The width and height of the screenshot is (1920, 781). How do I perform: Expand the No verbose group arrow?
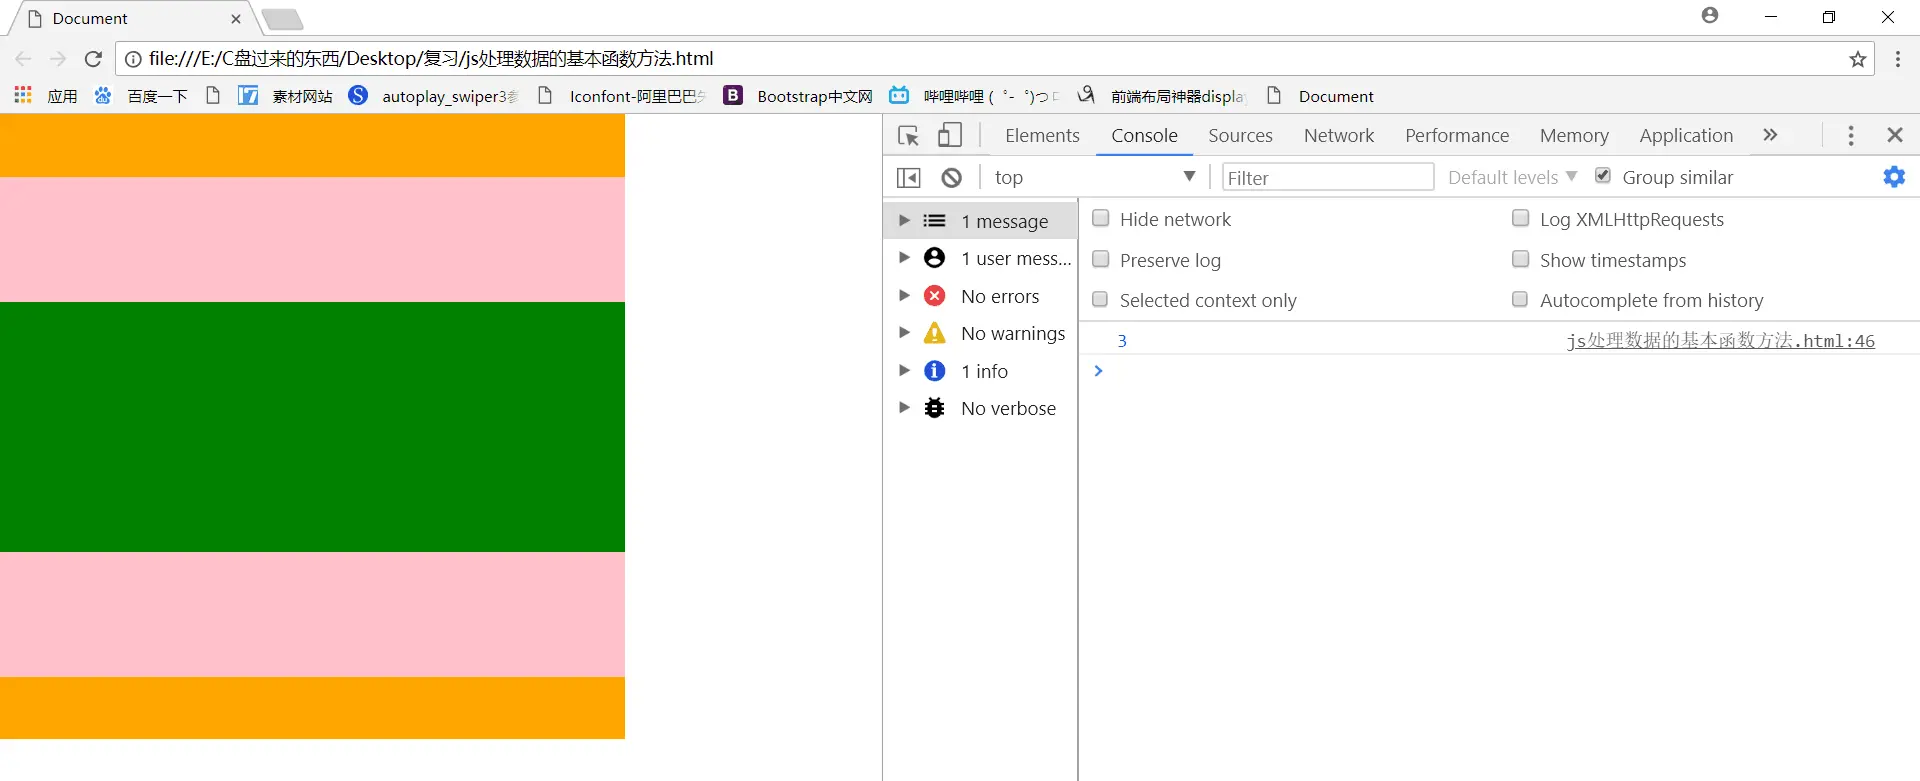point(904,407)
